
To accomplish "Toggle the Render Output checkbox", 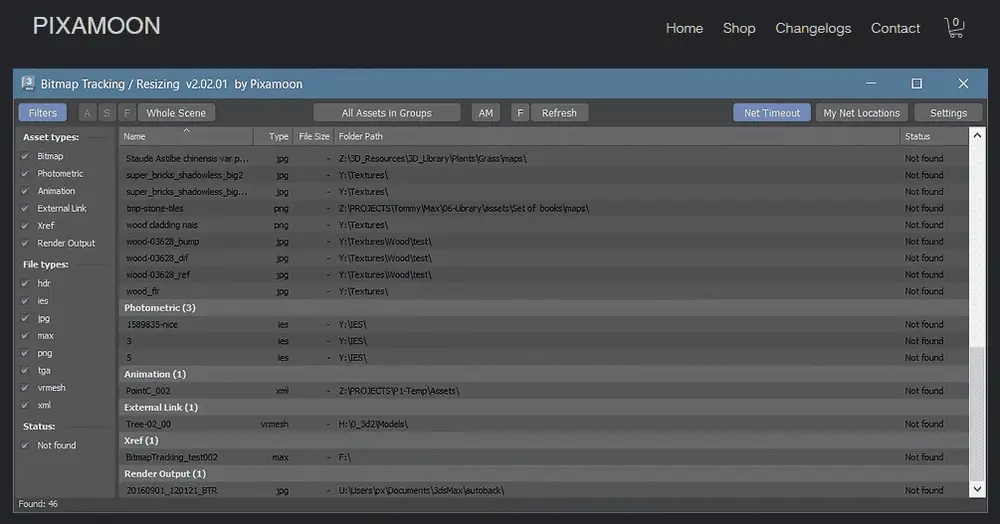I will click(25, 243).
